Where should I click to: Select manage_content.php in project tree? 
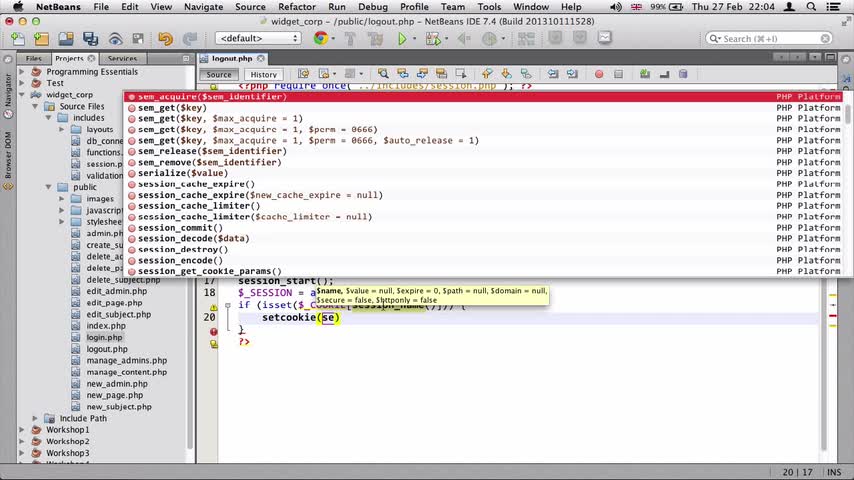pos(126,372)
